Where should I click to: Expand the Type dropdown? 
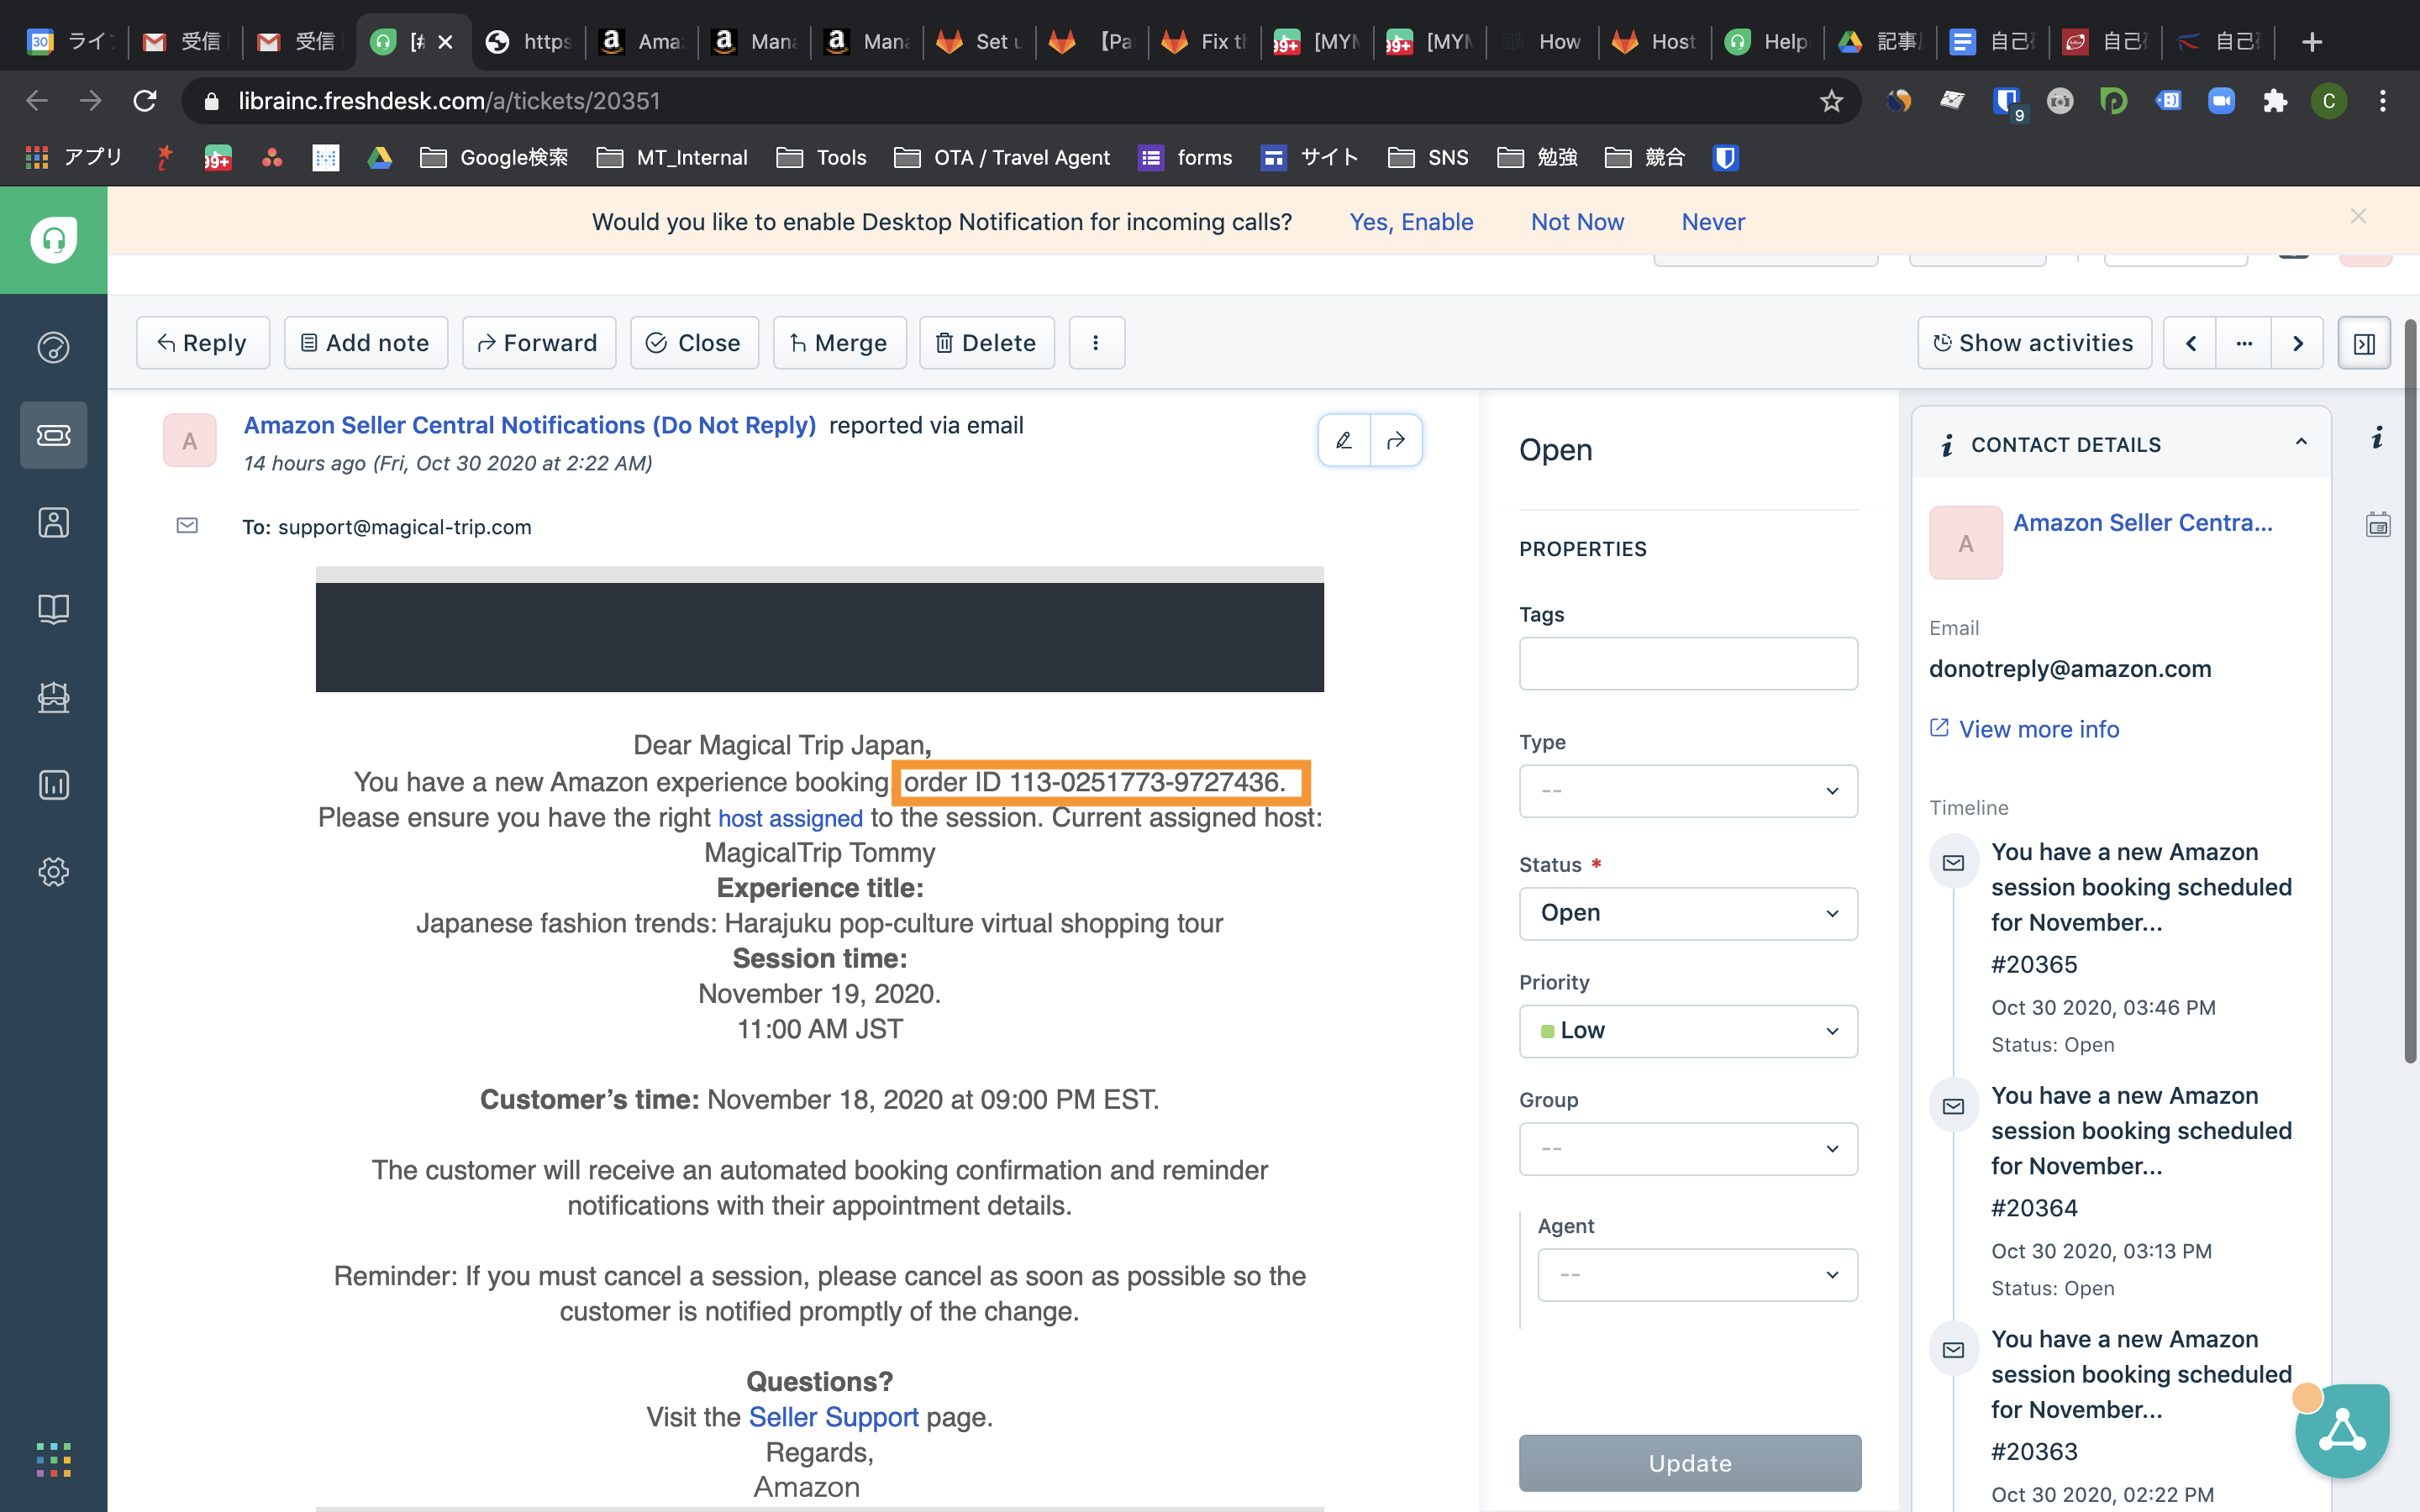tap(1688, 791)
